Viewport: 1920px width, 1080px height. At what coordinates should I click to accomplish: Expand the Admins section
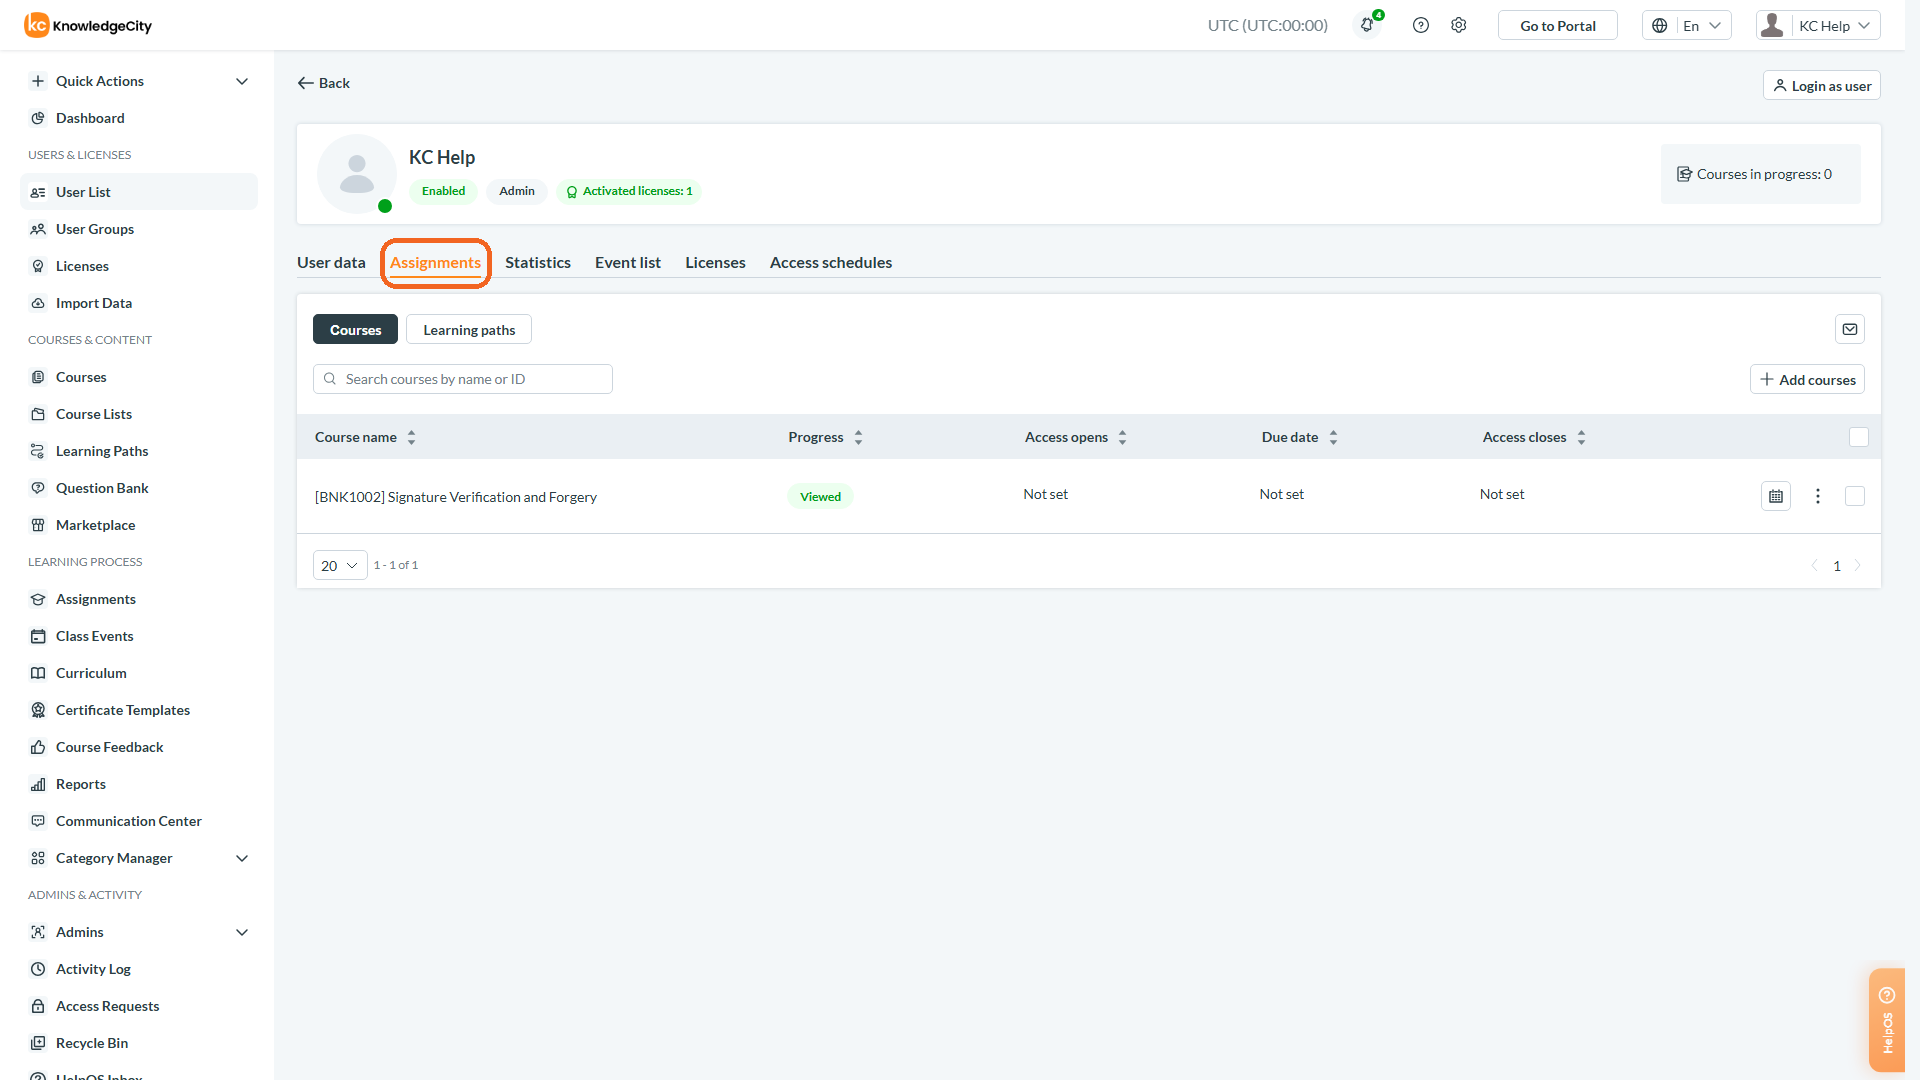(139, 932)
